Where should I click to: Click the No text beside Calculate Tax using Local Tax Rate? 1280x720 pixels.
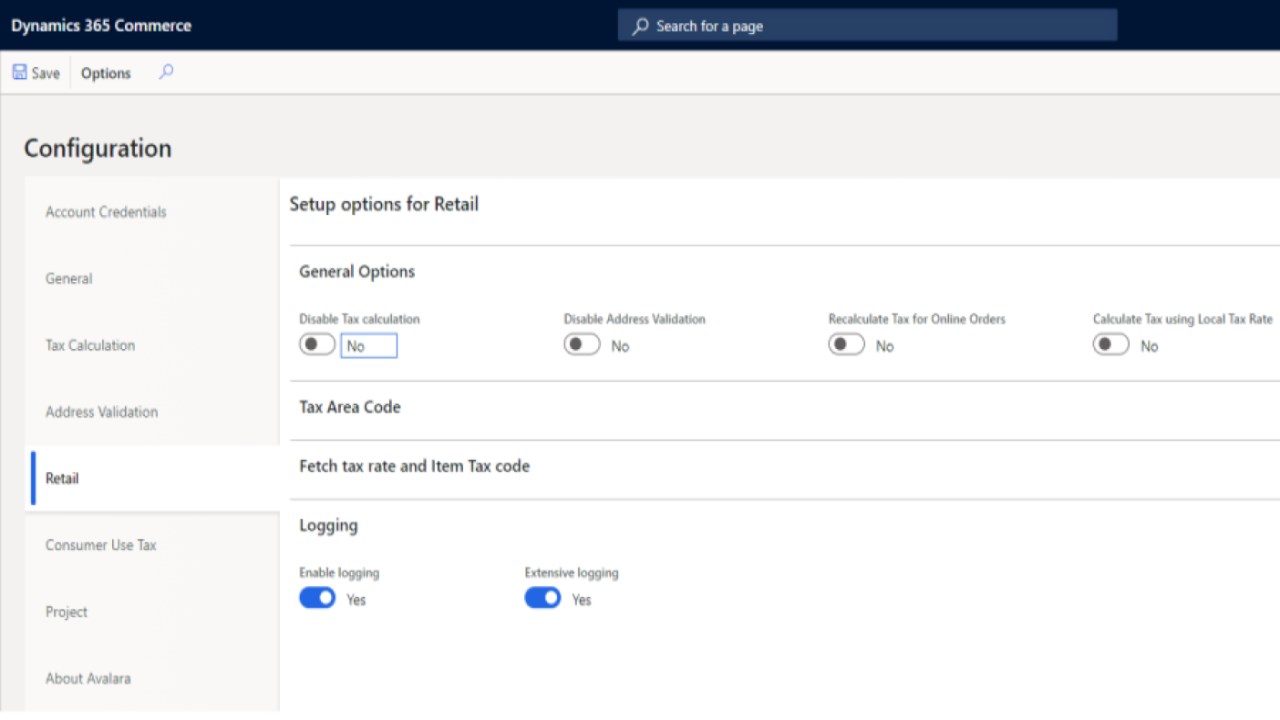[x=1150, y=347]
